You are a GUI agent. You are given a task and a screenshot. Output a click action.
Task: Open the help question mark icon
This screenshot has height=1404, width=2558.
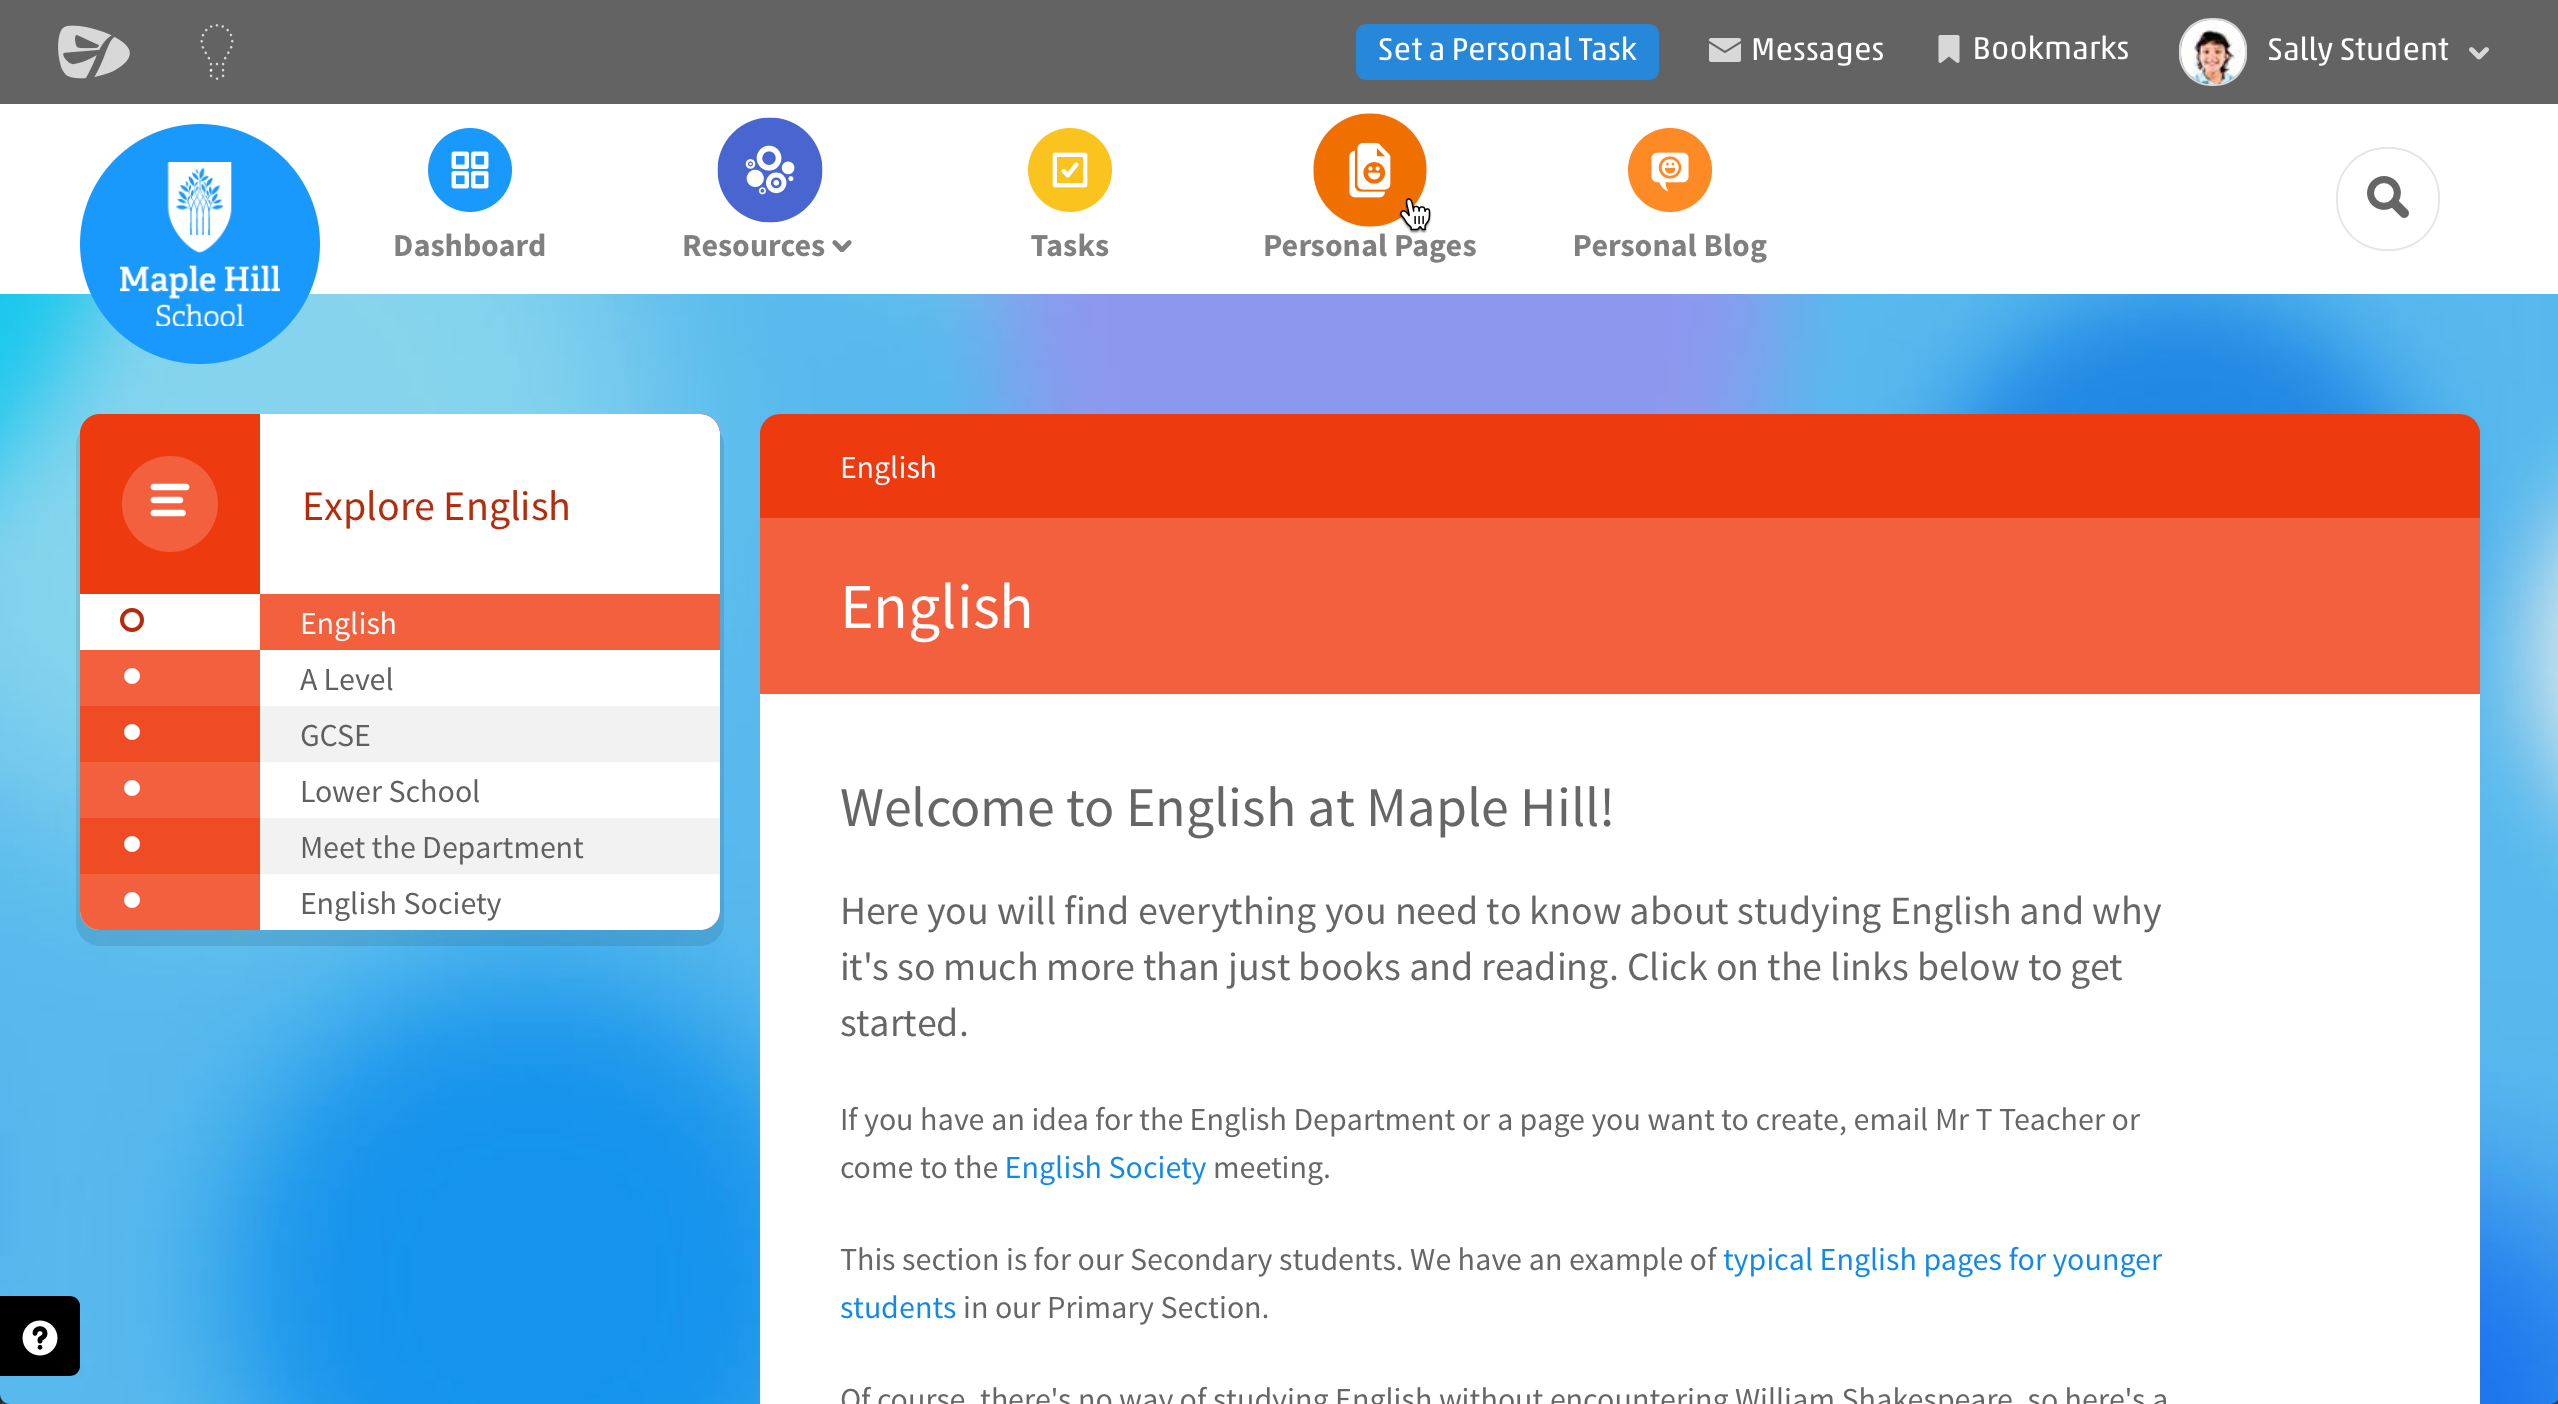pos(40,1336)
